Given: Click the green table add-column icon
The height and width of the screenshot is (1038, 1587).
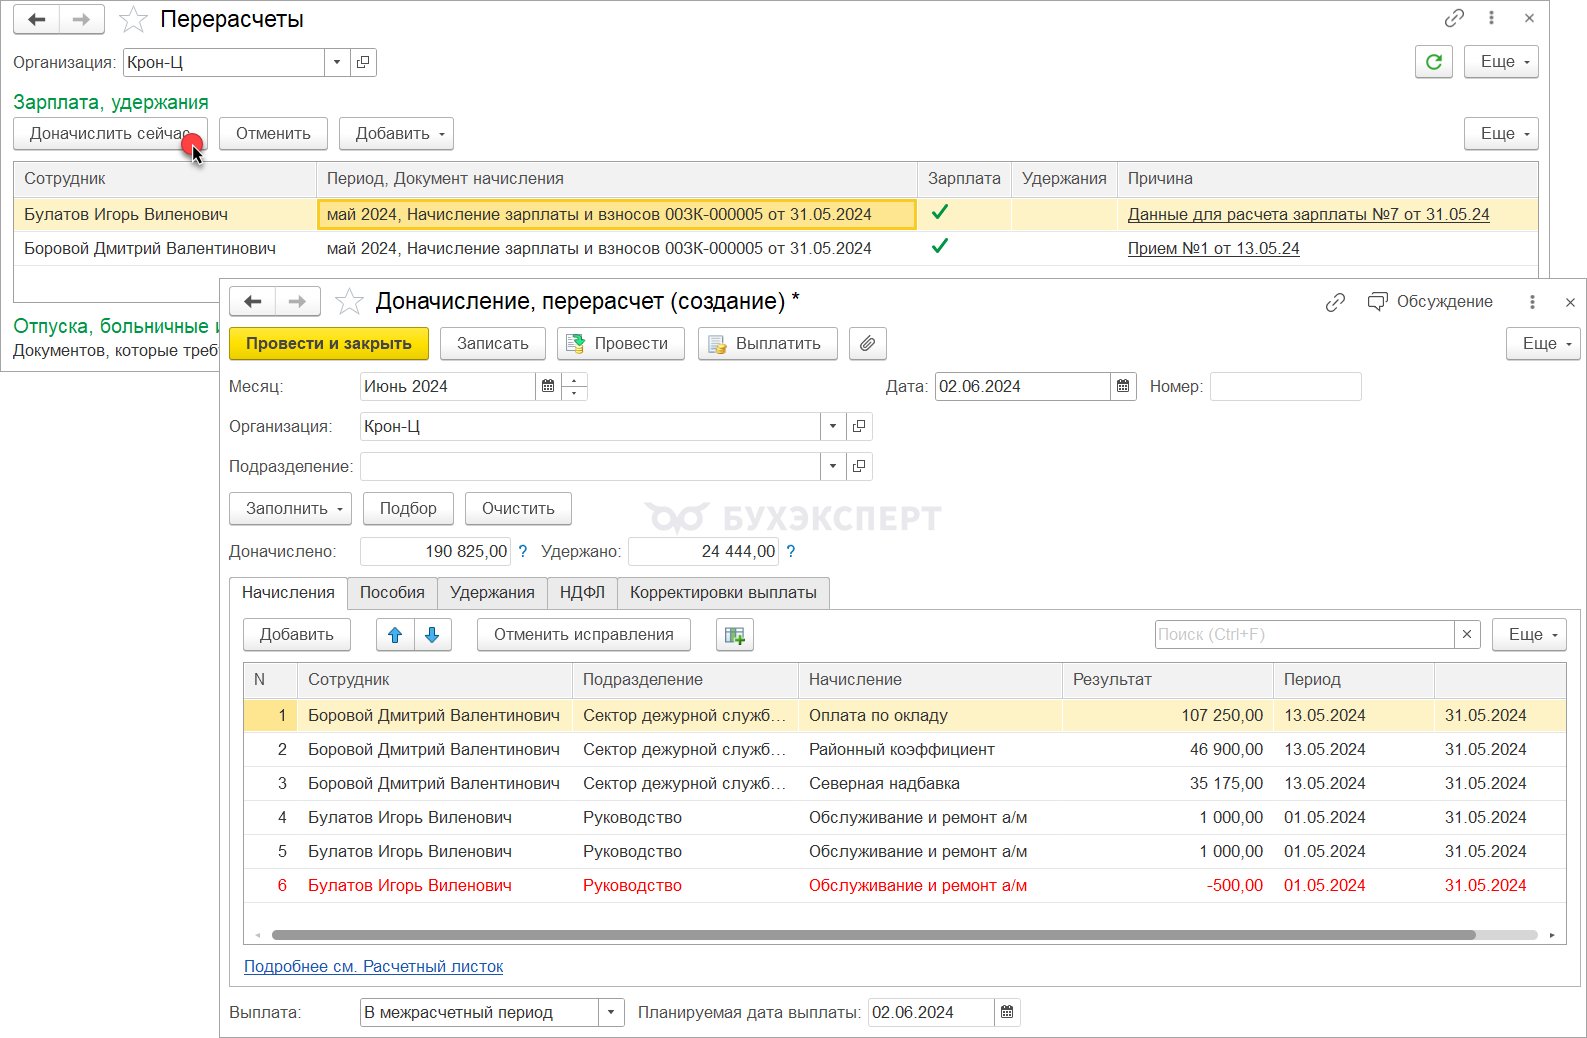Looking at the screenshot, I should tap(735, 635).
